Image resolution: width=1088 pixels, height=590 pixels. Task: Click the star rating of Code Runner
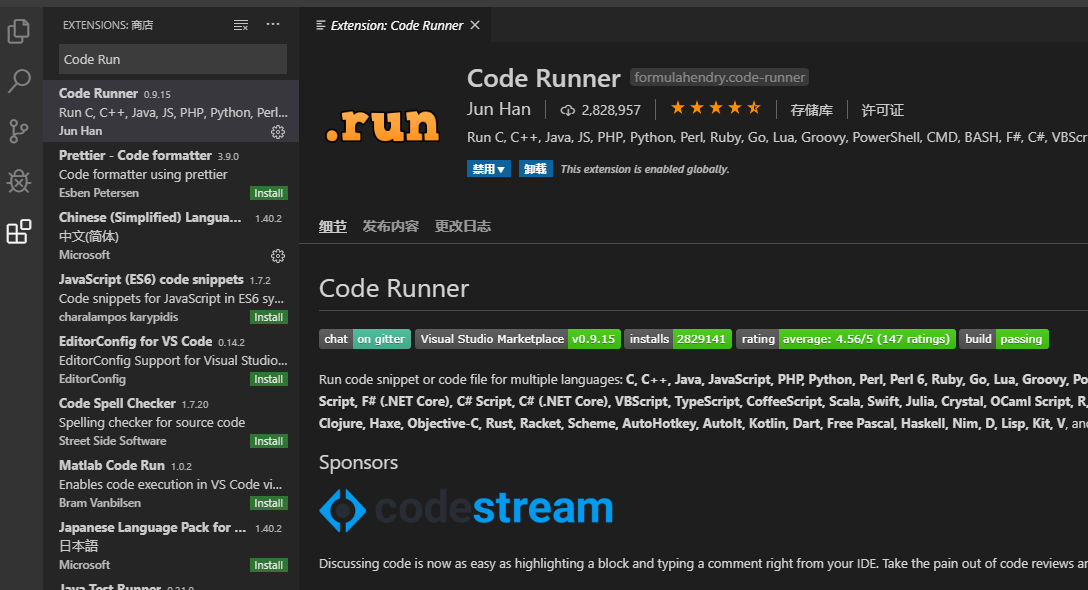tap(715, 108)
